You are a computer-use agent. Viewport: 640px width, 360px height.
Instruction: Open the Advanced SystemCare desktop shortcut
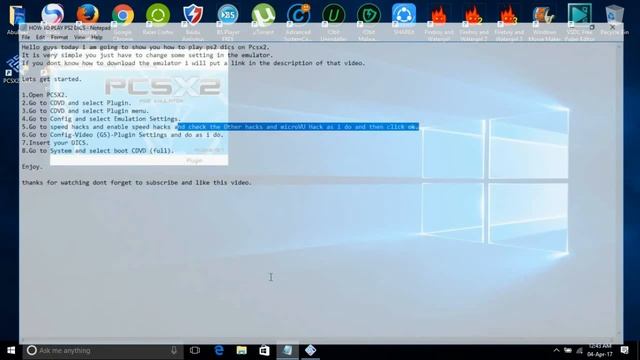pos(298,15)
